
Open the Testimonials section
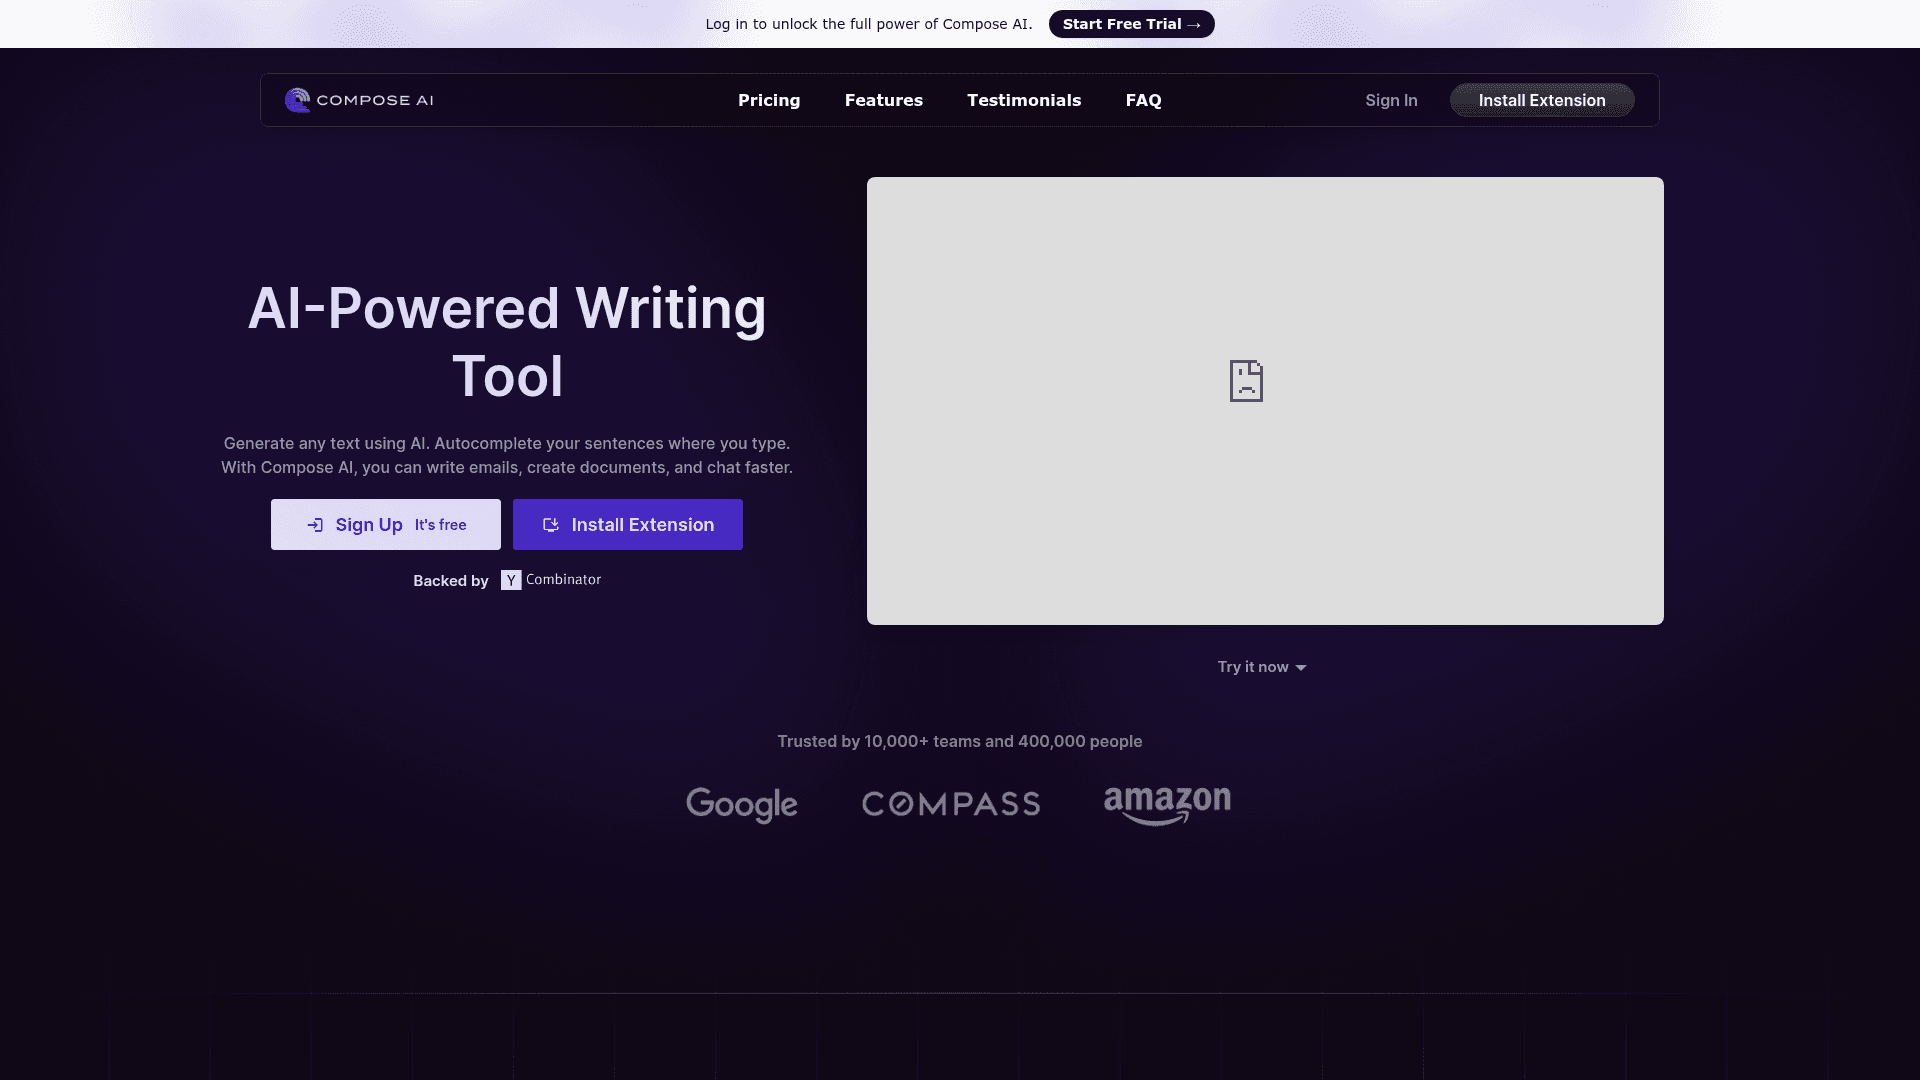click(x=1024, y=100)
